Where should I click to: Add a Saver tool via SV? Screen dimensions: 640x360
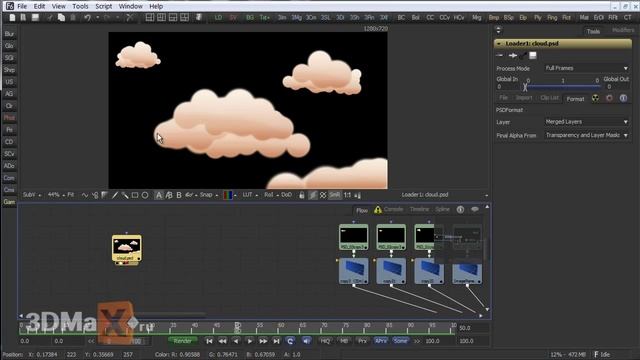(233, 18)
